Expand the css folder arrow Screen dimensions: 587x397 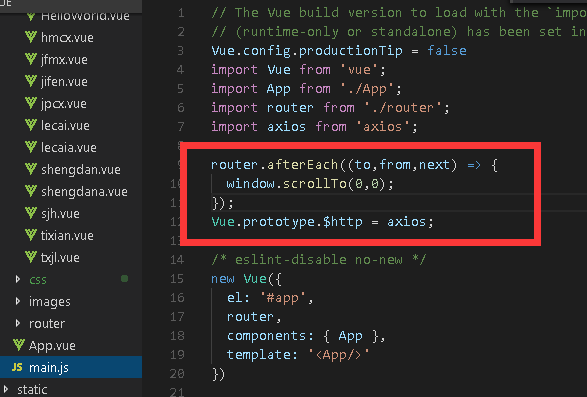tap(18, 279)
